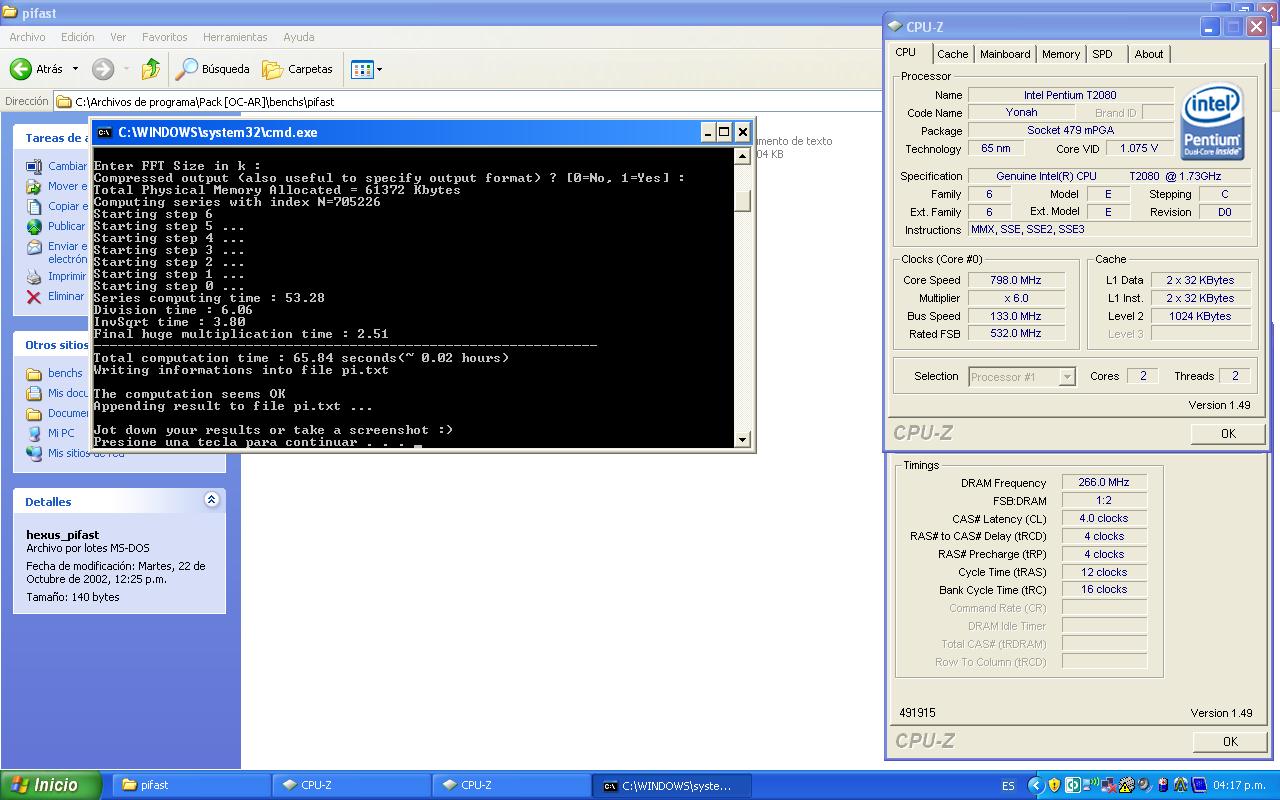The image size is (1280, 800).
Task: Click the processor Name field Intel Pentium T2080
Action: click(1069, 95)
